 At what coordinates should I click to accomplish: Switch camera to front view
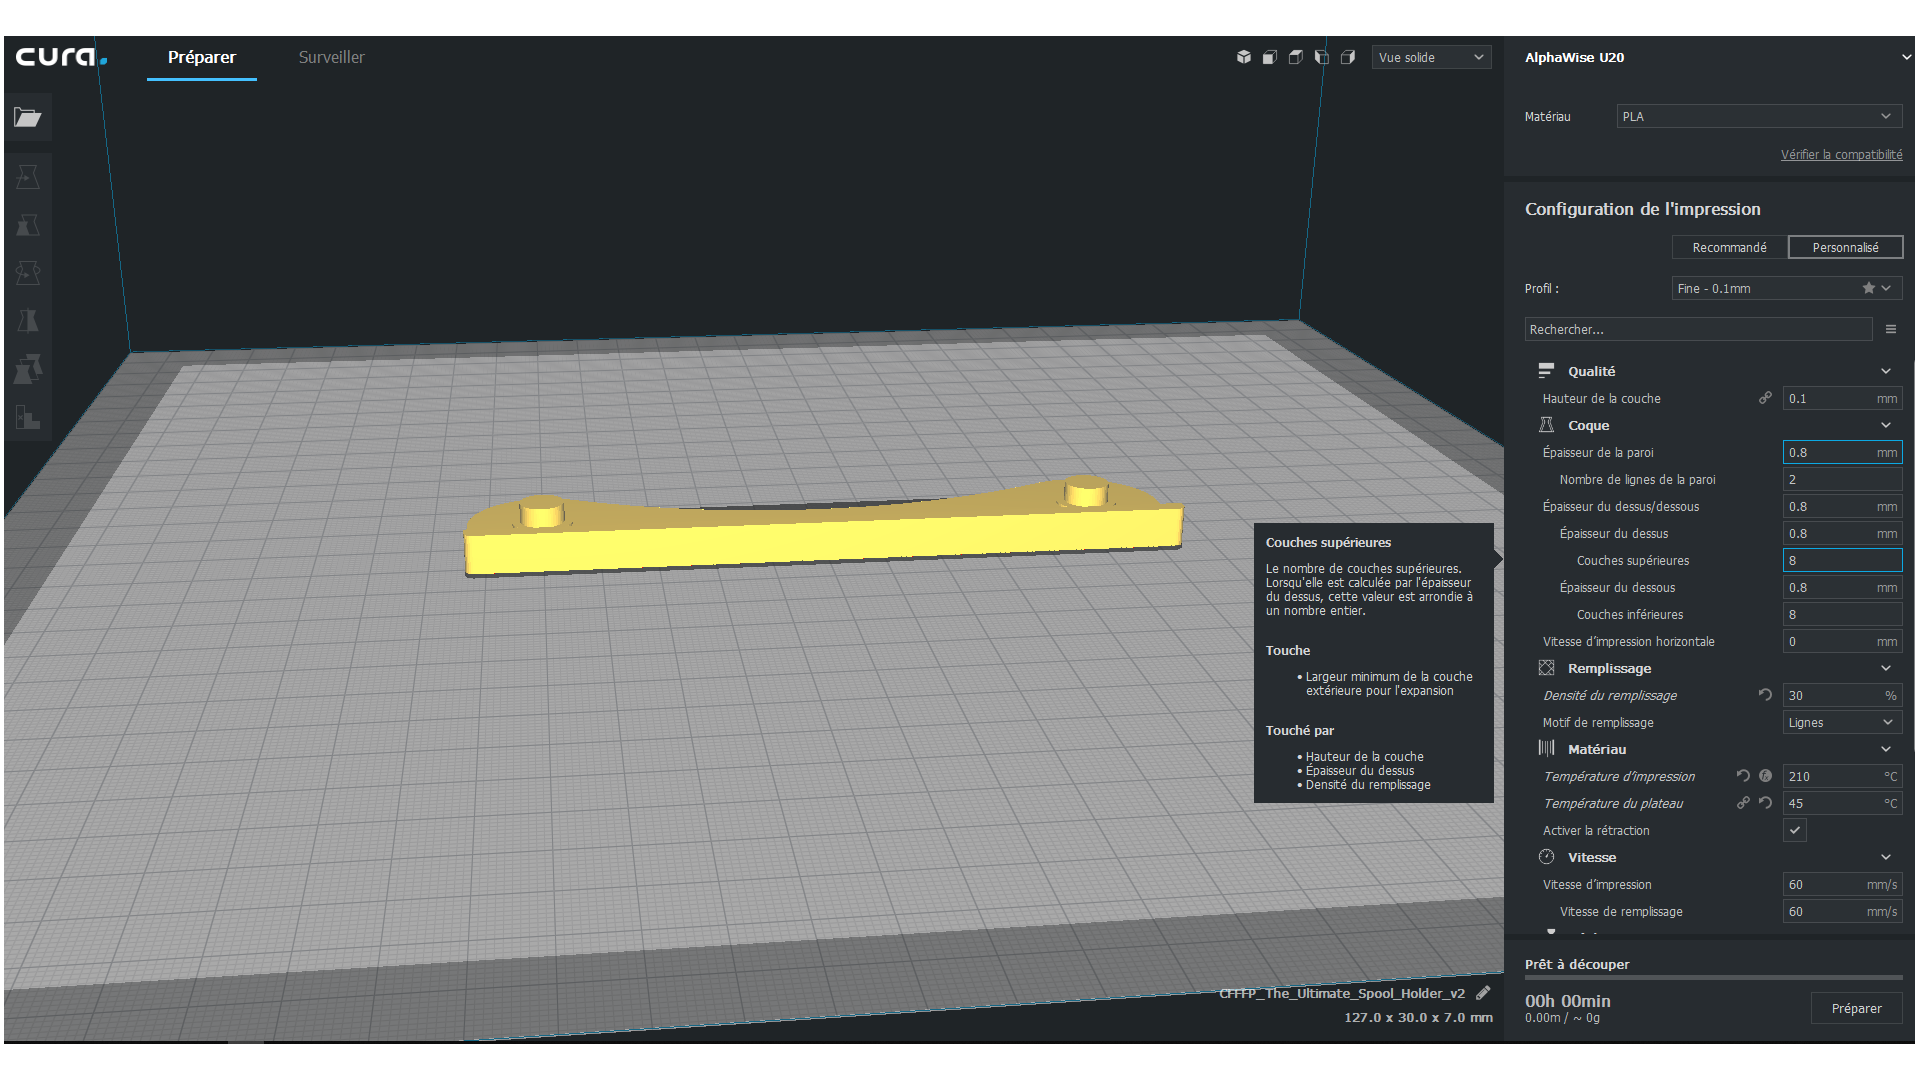click(1269, 57)
